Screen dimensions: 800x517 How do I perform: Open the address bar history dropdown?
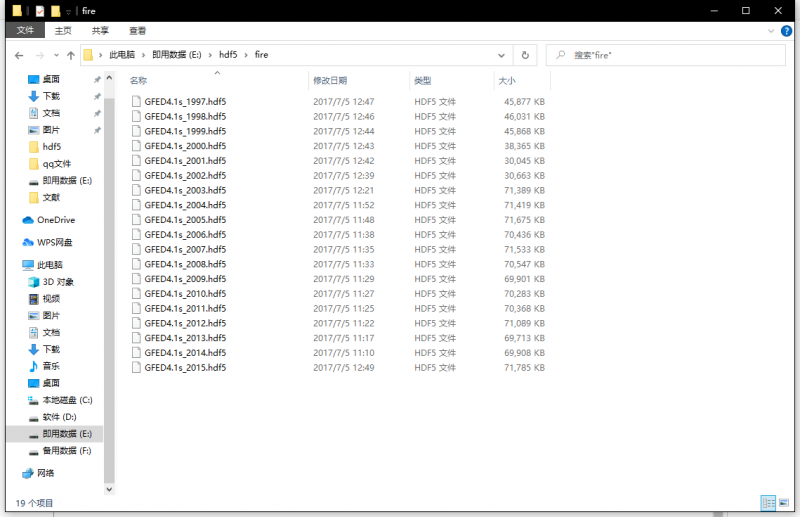pos(502,55)
